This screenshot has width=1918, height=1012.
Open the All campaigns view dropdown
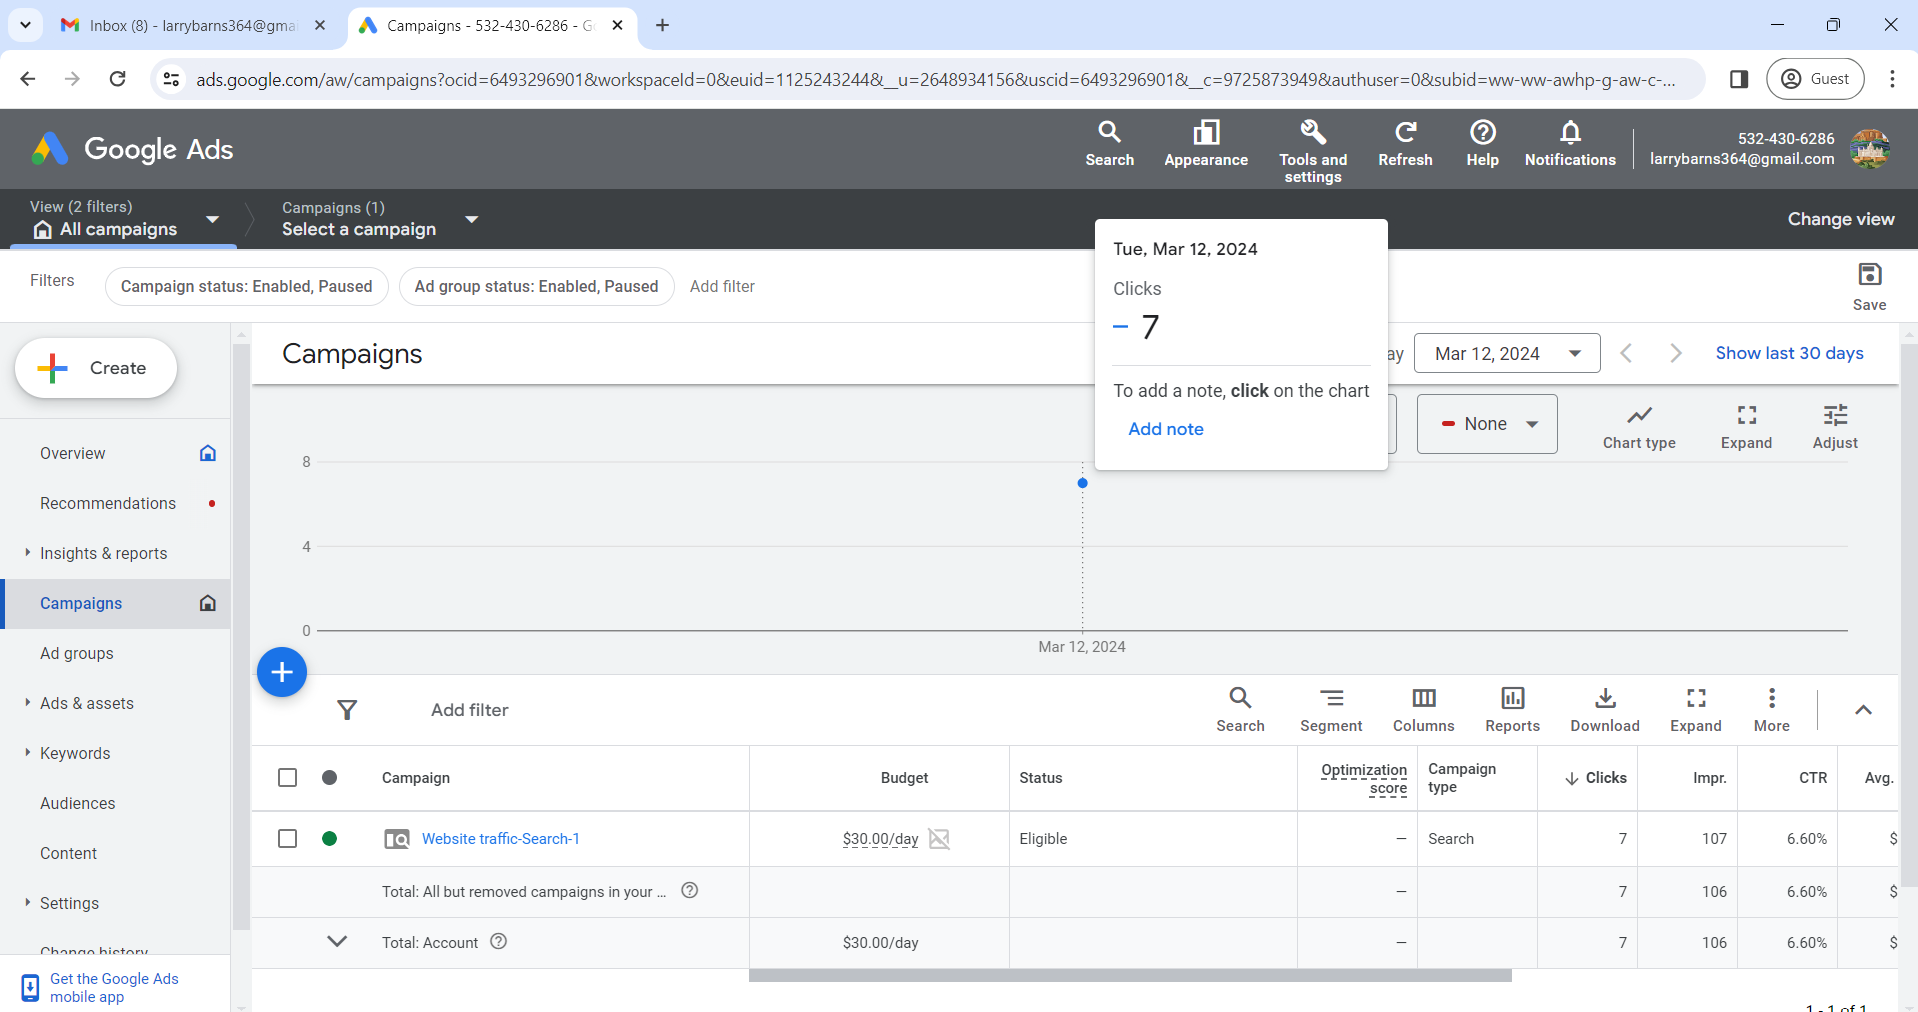[125, 219]
